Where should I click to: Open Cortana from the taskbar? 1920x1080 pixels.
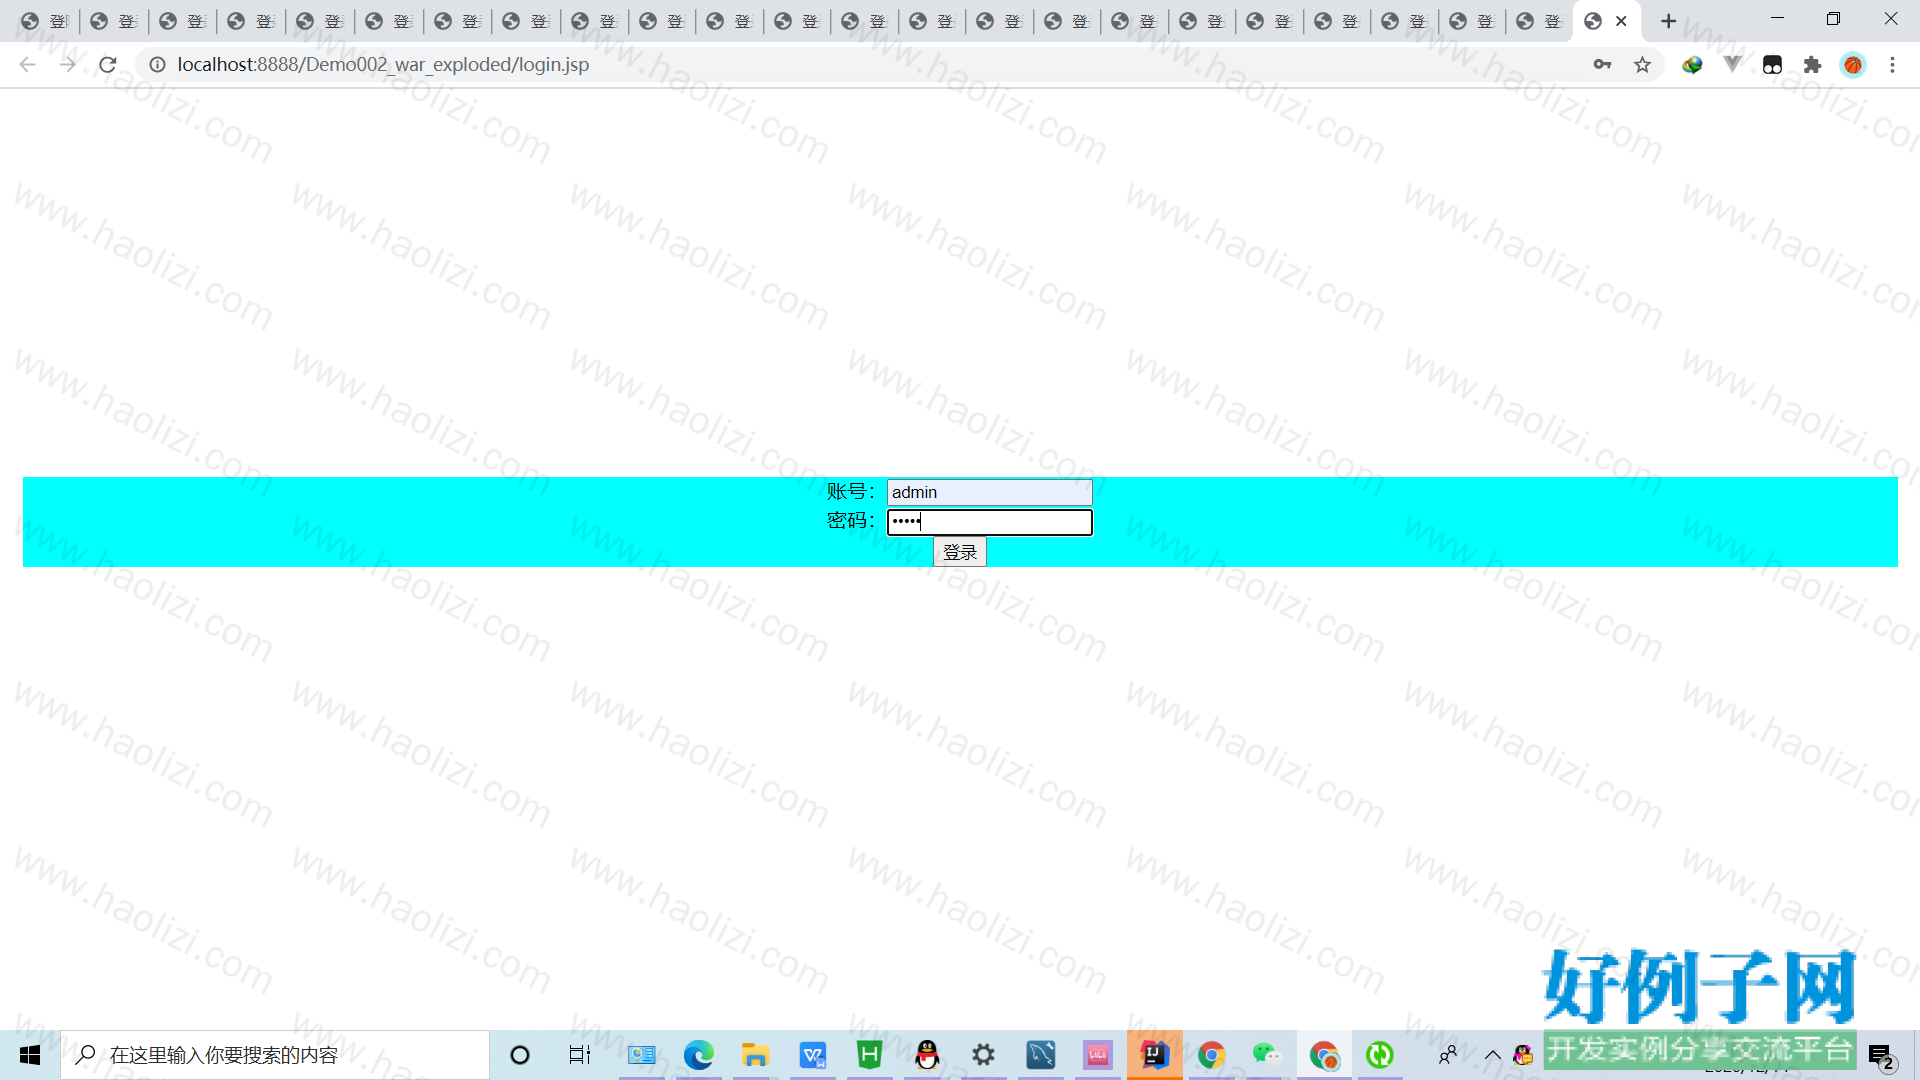pos(520,1055)
